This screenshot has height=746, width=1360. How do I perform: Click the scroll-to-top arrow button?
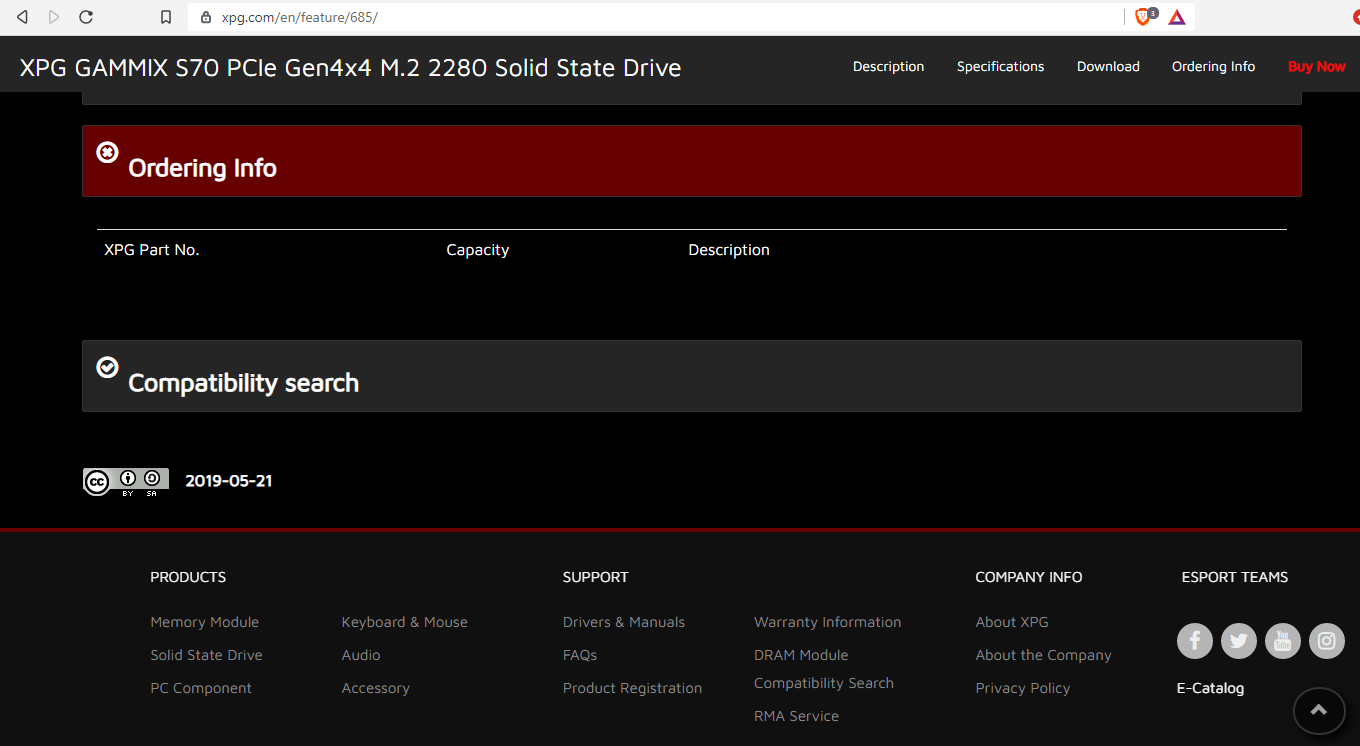tap(1319, 710)
